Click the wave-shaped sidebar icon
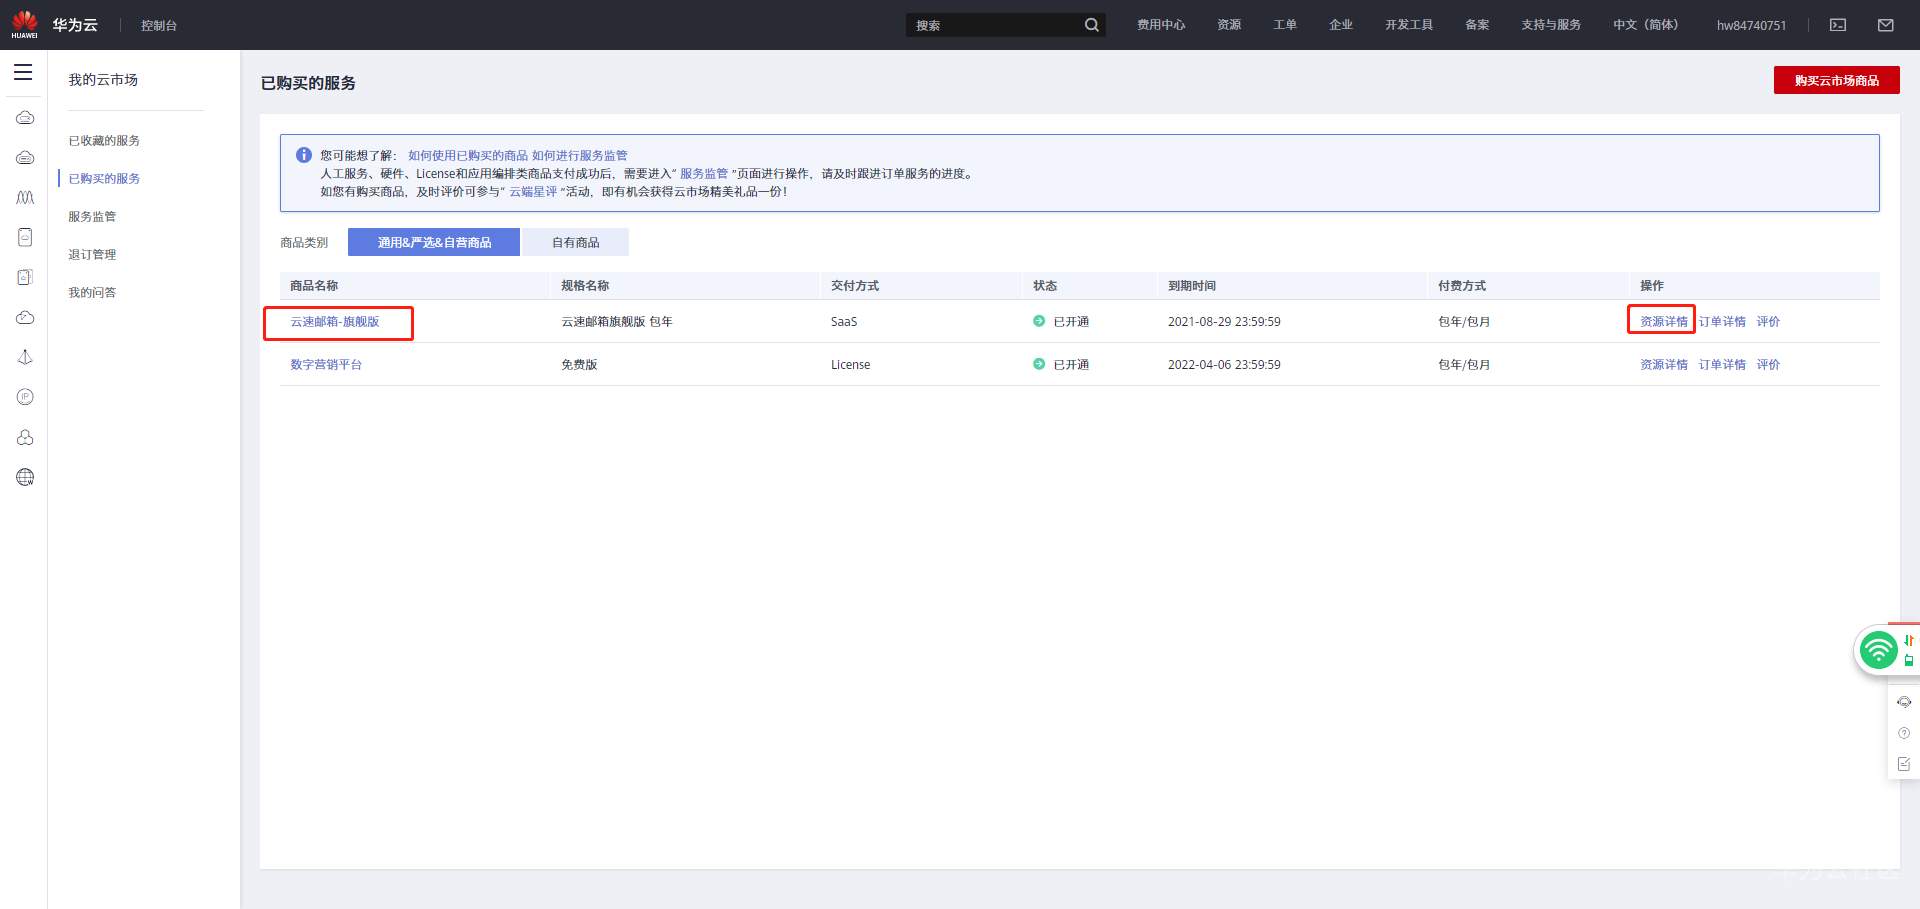This screenshot has width=1920, height=909. [x=25, y=197]
